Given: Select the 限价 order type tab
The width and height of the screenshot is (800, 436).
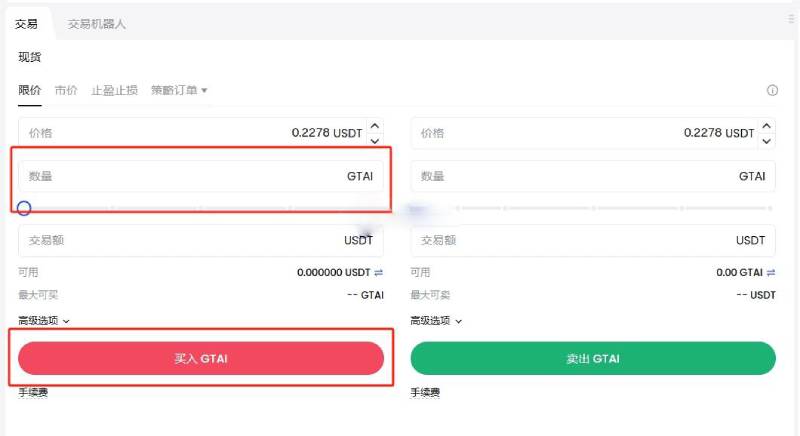Looking at the screenshot, I should 30,90.
